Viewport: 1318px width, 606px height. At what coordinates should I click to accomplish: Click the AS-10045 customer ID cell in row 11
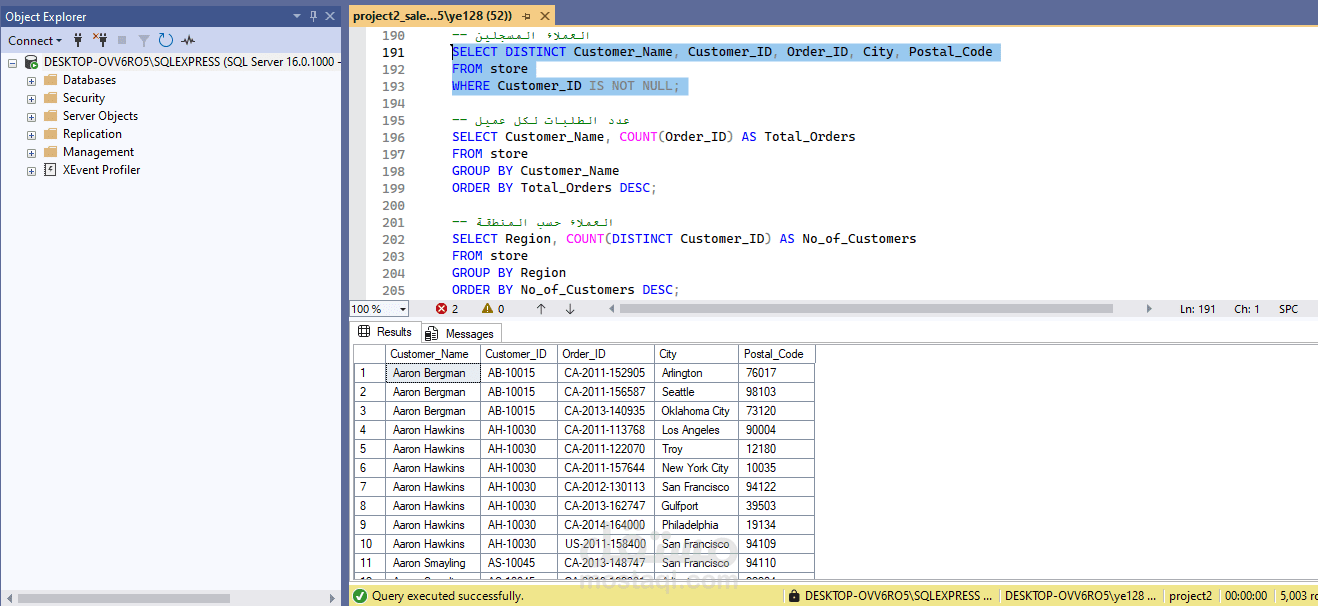(x=519, y=563)
